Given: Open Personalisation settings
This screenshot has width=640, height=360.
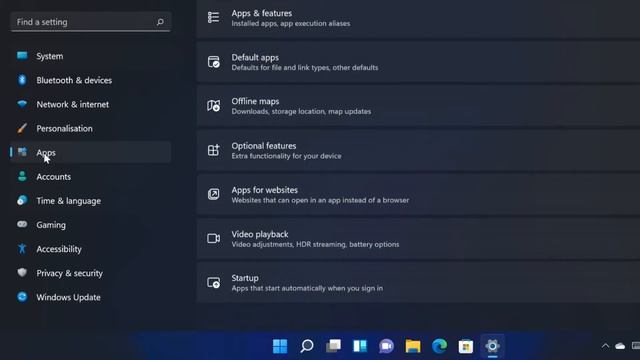Looking at the screenshot, I should click(91, 128).
